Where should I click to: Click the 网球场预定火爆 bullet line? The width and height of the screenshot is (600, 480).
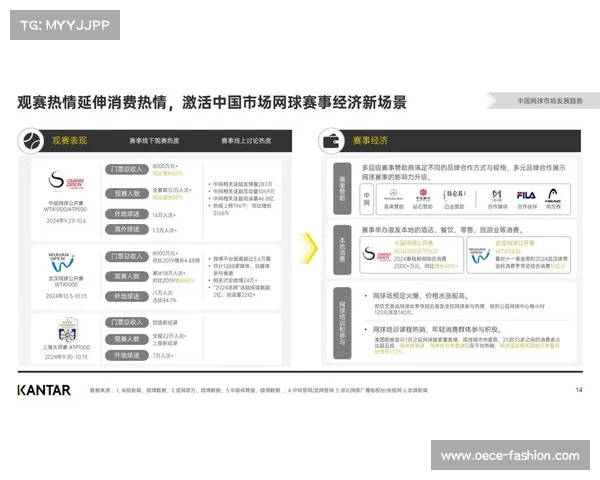point(421,296)
